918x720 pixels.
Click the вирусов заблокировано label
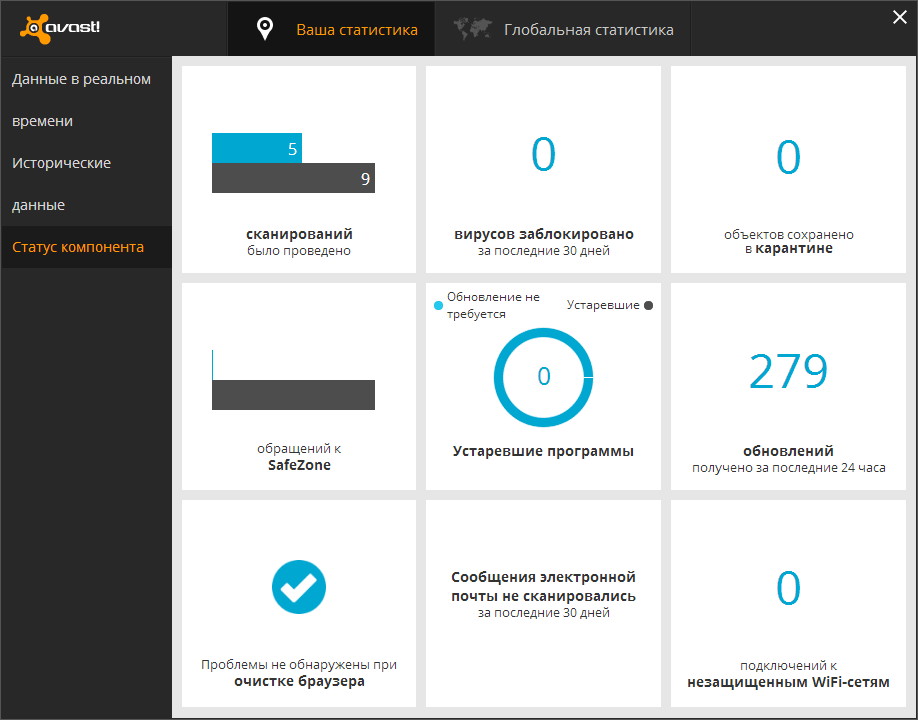point(544,234)
